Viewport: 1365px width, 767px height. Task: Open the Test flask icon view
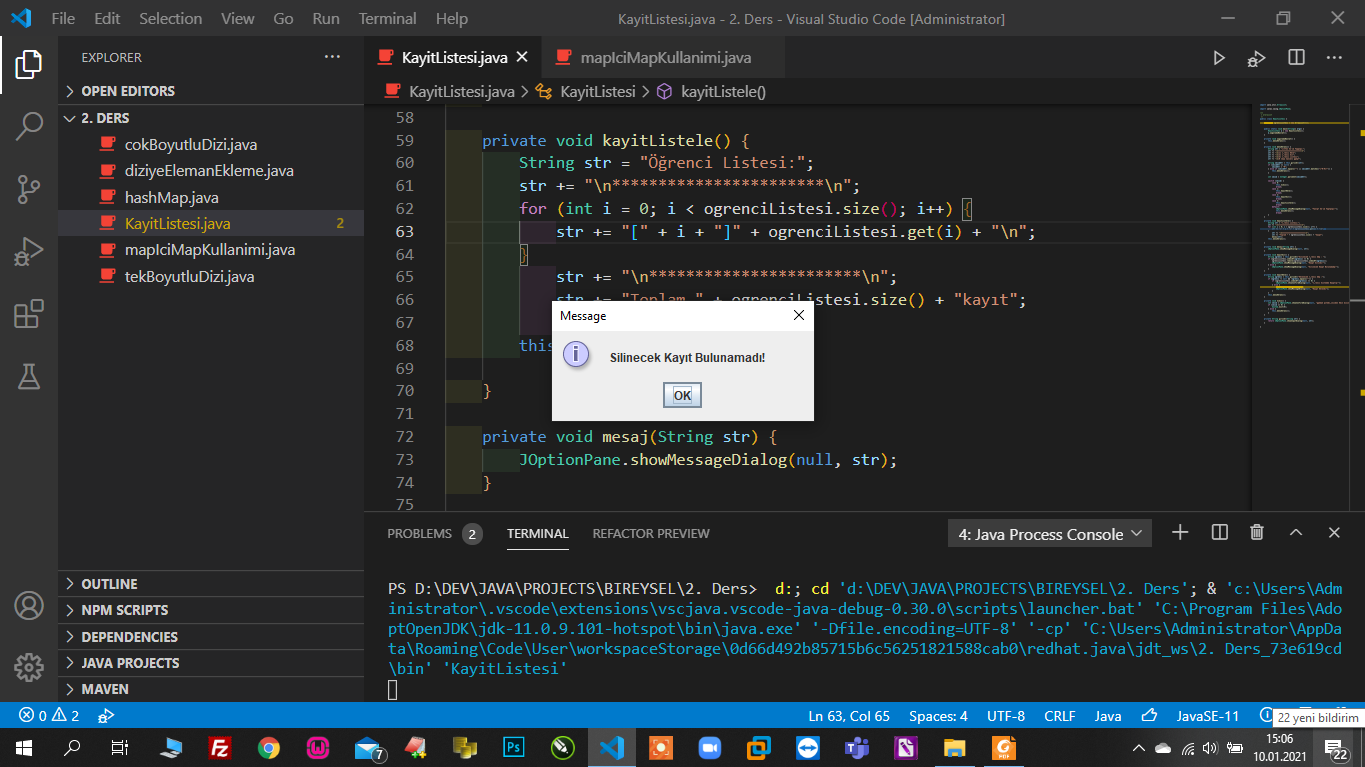29,377
